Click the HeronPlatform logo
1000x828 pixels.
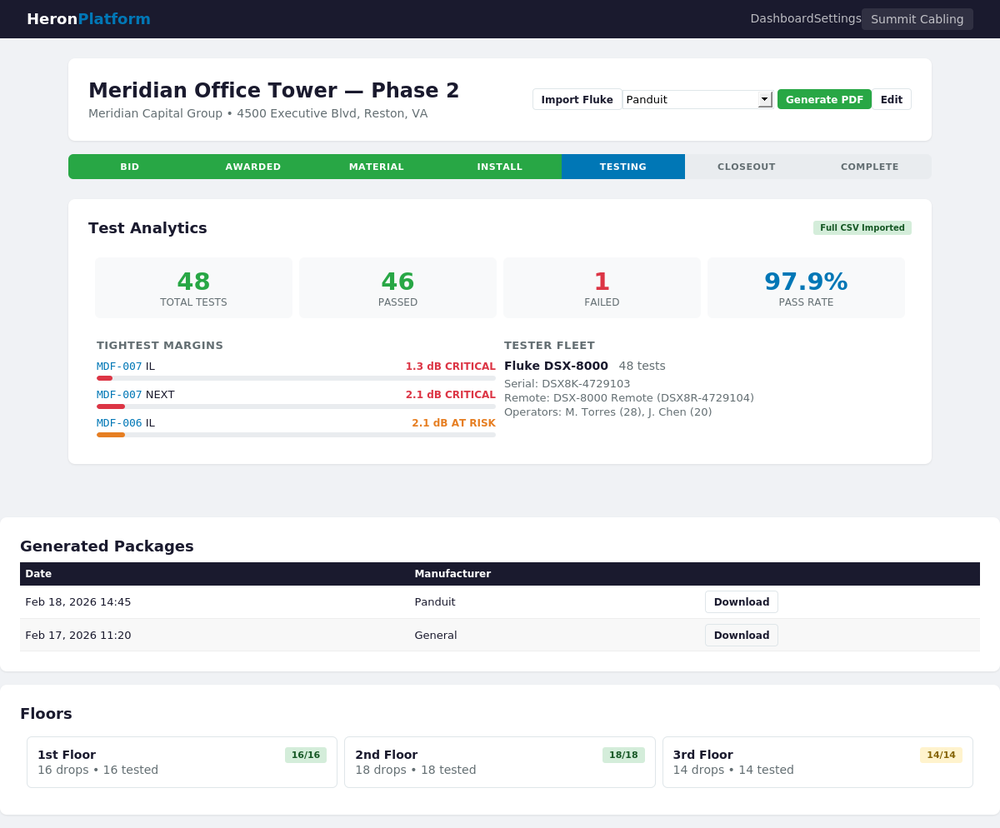(88, 18)
